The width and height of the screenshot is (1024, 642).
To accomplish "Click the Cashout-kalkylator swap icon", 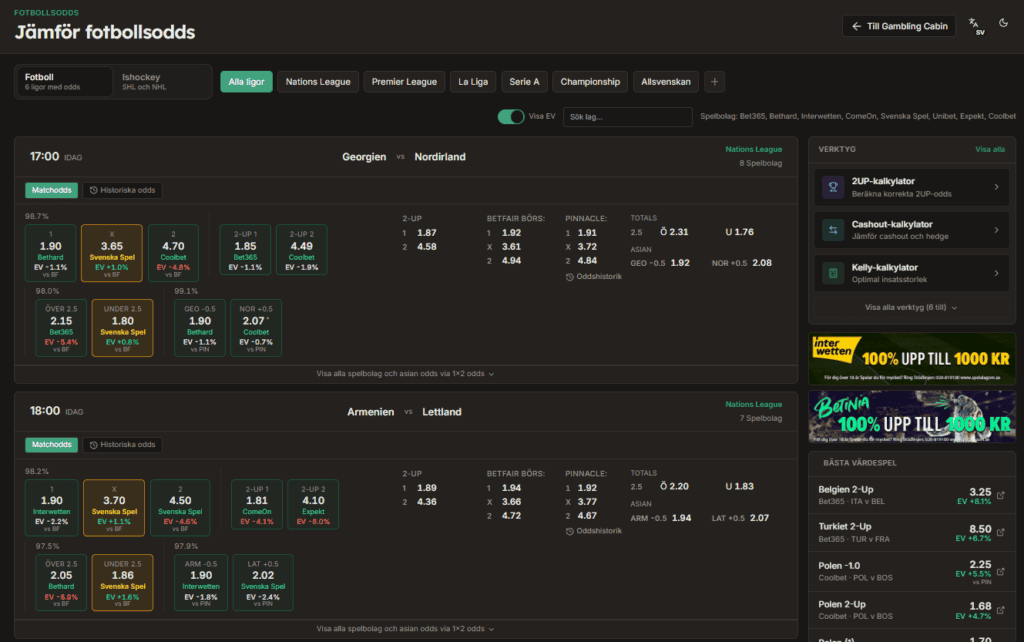I will click(833, 230).
